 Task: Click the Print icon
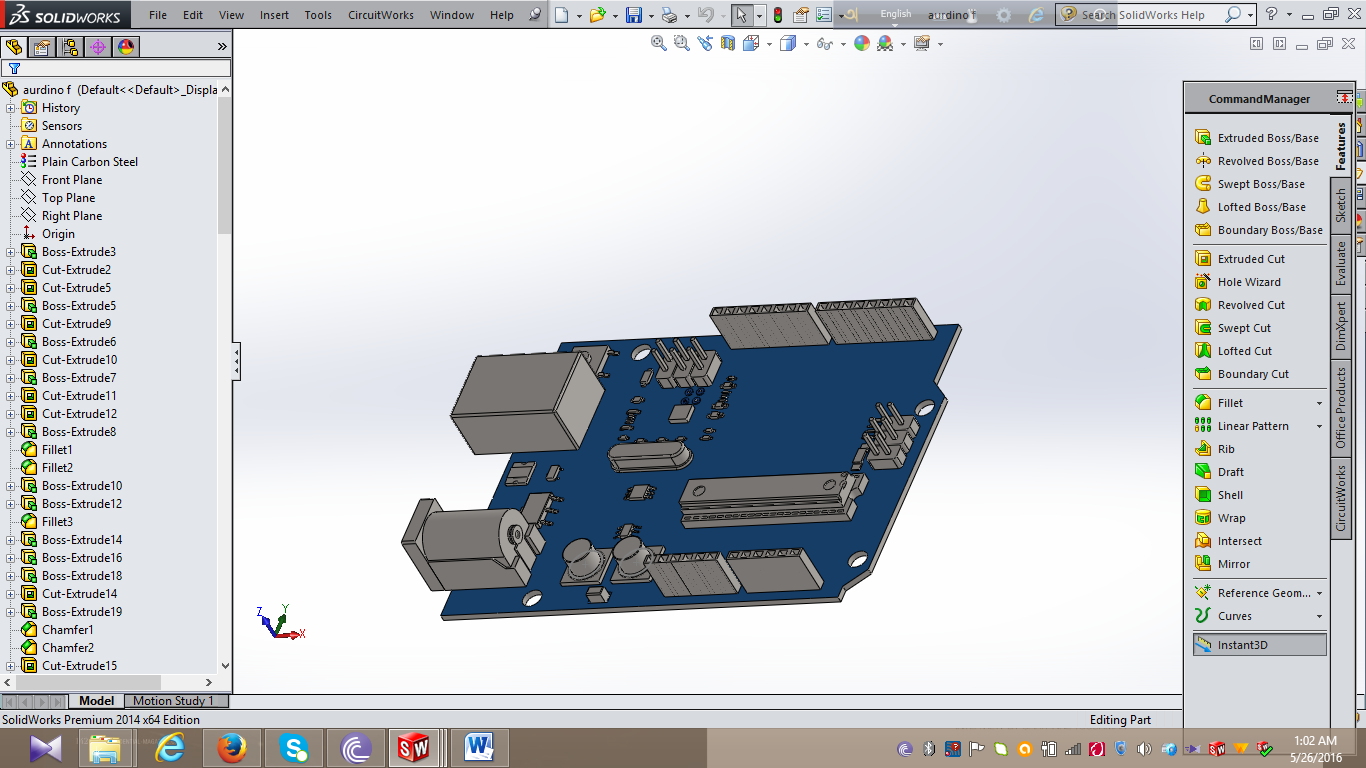[x=669, y=15]
